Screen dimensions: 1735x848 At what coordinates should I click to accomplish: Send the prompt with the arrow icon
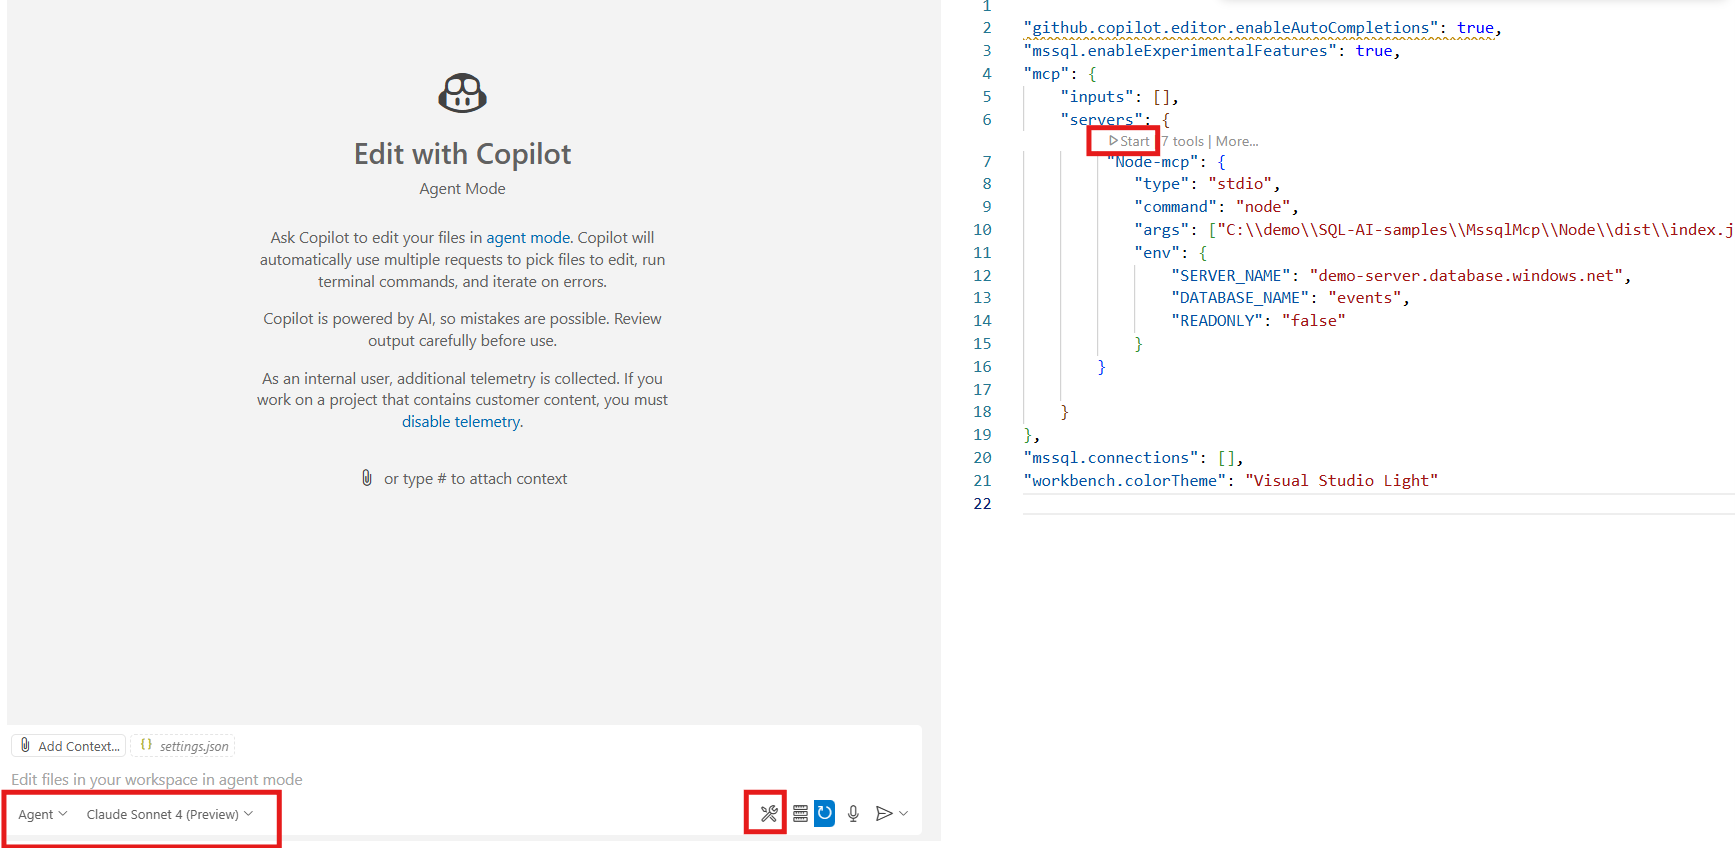883,813
